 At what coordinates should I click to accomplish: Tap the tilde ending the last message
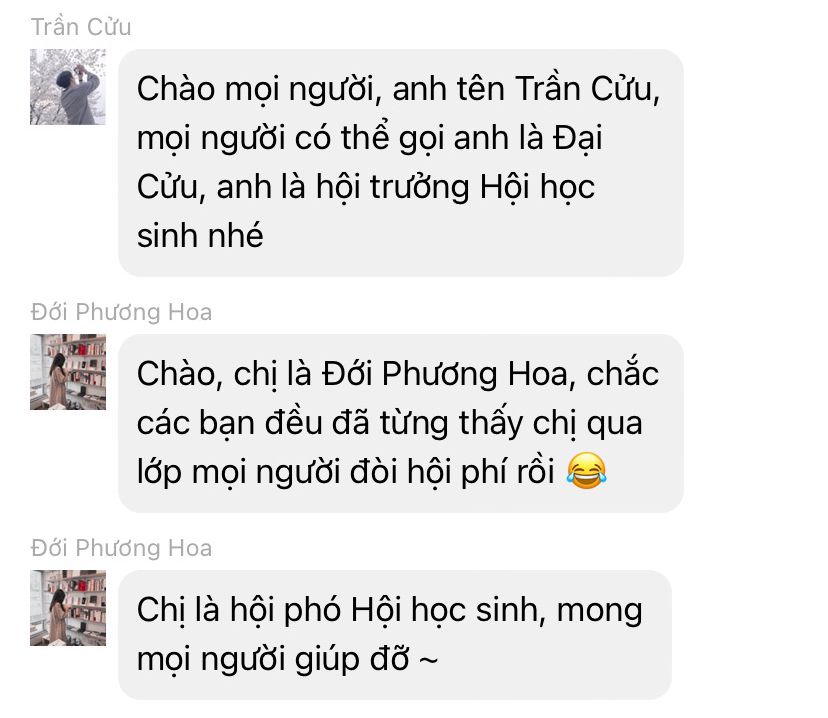pyautogui.click(x=428, y=660)
